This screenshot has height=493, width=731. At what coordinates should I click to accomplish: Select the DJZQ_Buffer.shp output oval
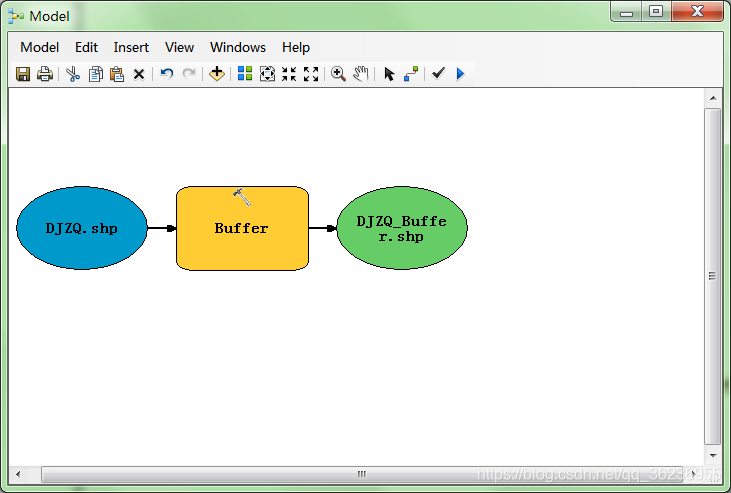402,228
